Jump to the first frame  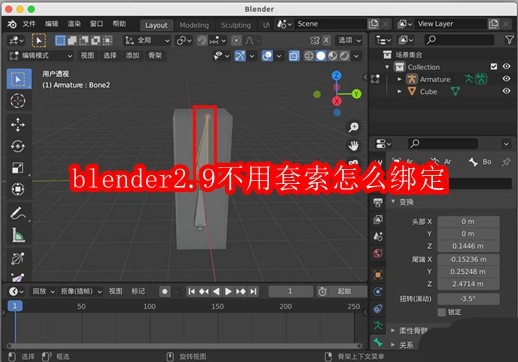point(191,291)
